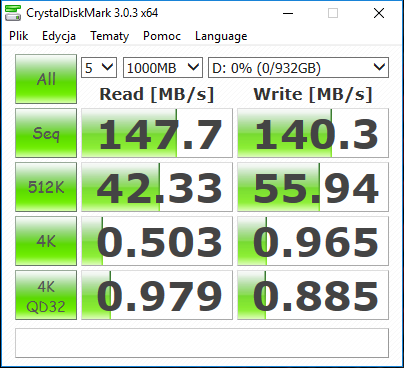Image resolution: width=404 pixels, height=368 pixels.
Task: Start the 4K QD32 test
Action: coord(46,295)
